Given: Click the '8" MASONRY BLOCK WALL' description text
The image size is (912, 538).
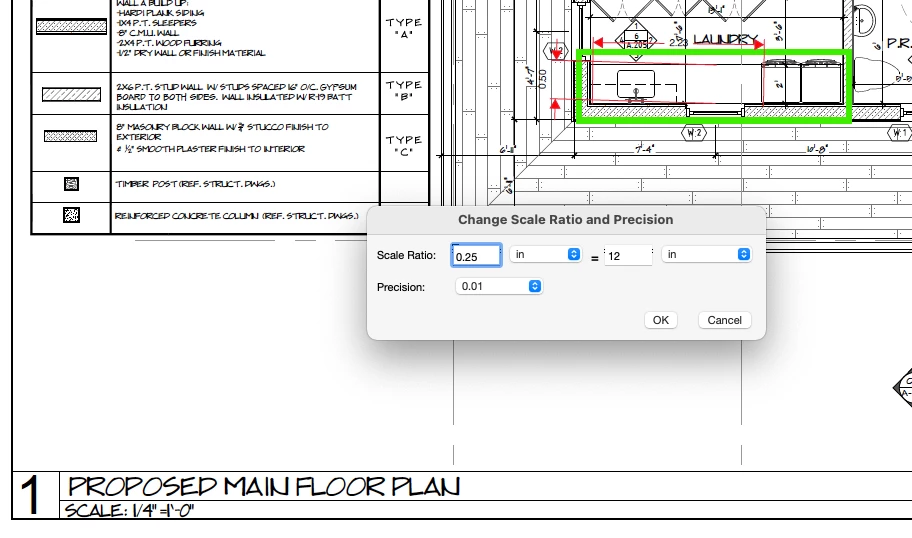Looking at the screenshot, I should tap(222, 138).
